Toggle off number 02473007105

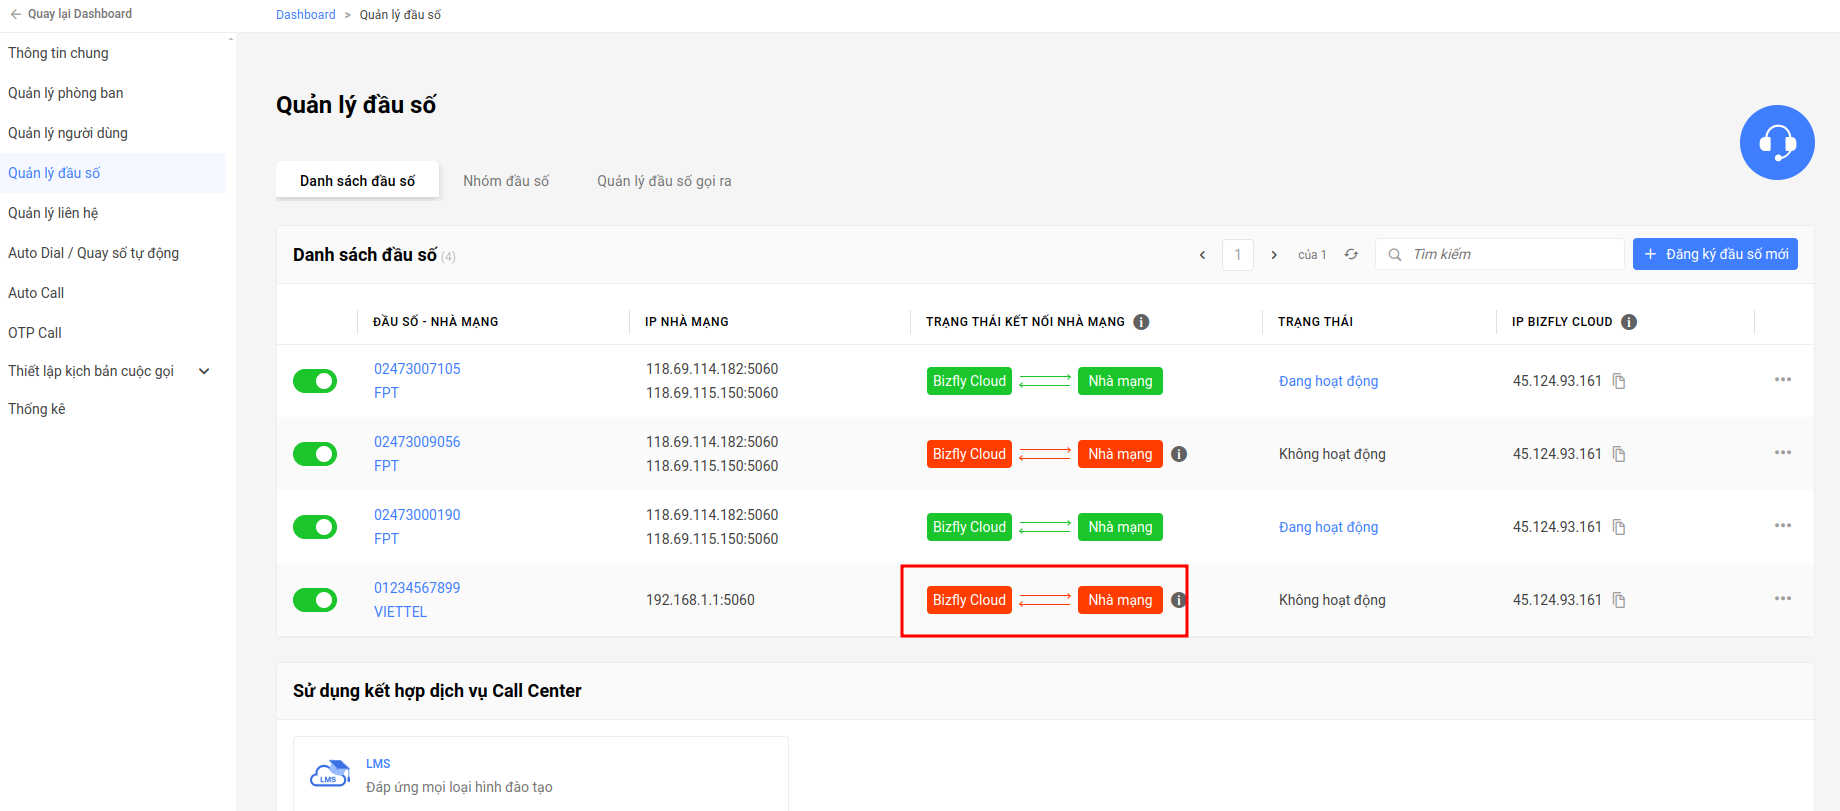[x=315, y=381]
